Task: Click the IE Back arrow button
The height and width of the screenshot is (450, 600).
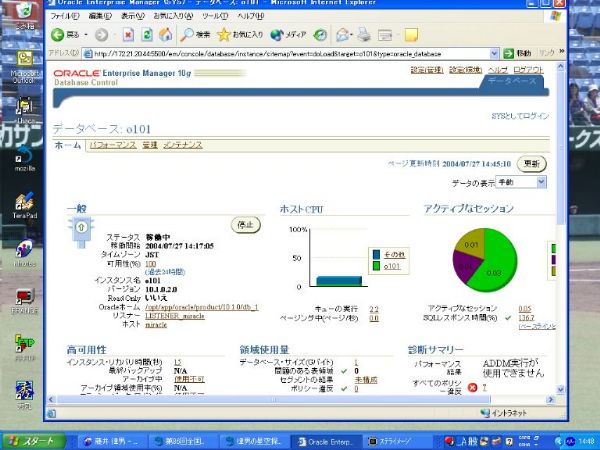Action: pos(58,35)
